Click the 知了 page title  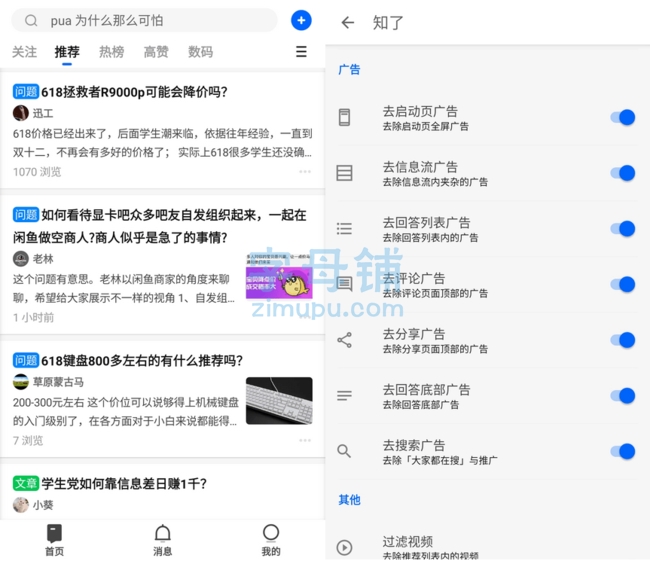pos(388,22)
